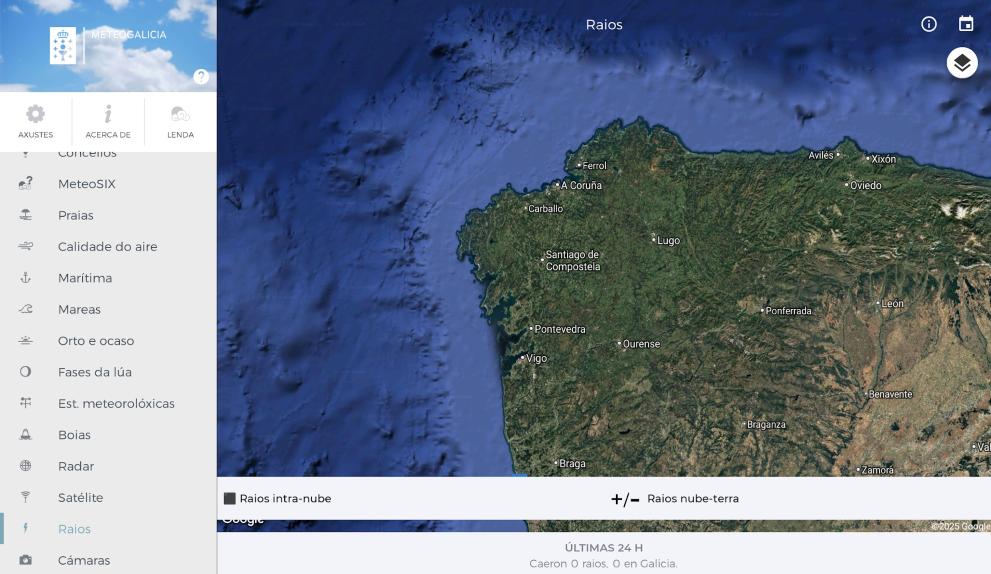Click the Ponferrada city label on map

(x=788, y=311)
